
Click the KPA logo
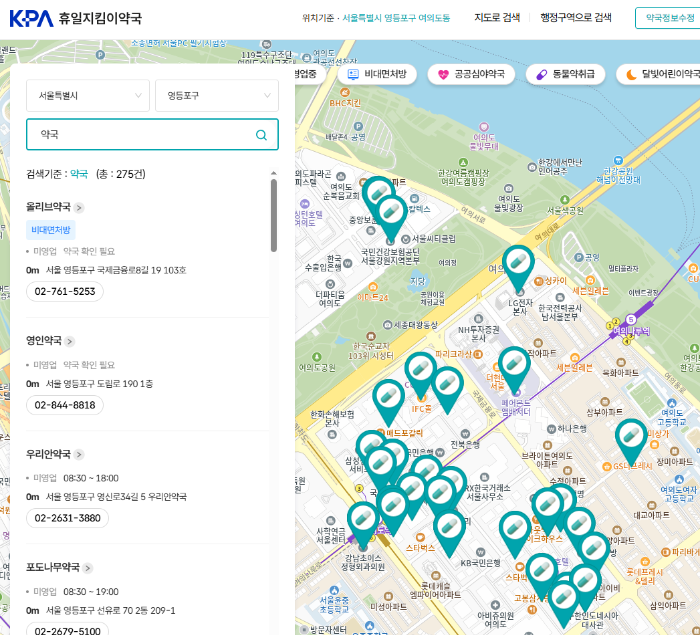click(31, 18)
